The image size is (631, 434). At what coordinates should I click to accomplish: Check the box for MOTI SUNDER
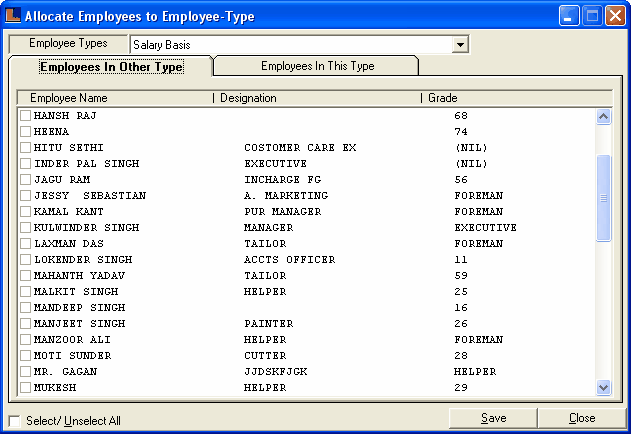tap(25, 355)
